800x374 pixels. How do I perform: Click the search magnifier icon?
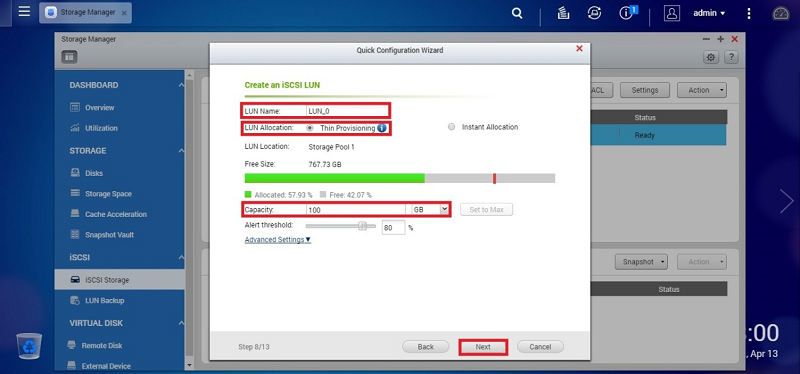click(x=517, y=14)
